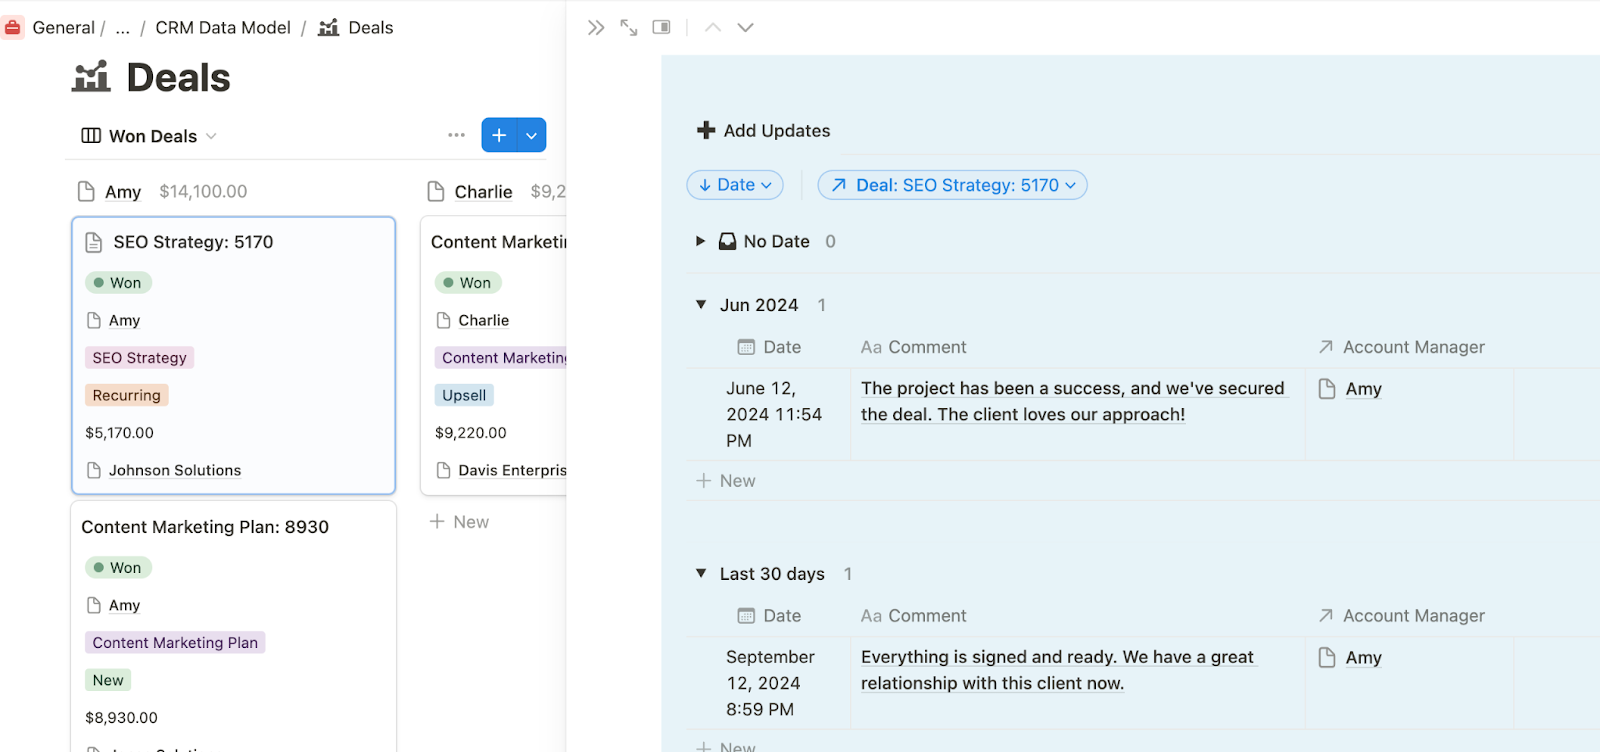This screenshot has width=1600, height=752.
Task: Go to previous record with up chevron
Action: pyautogui.click(x=713, y=28)
